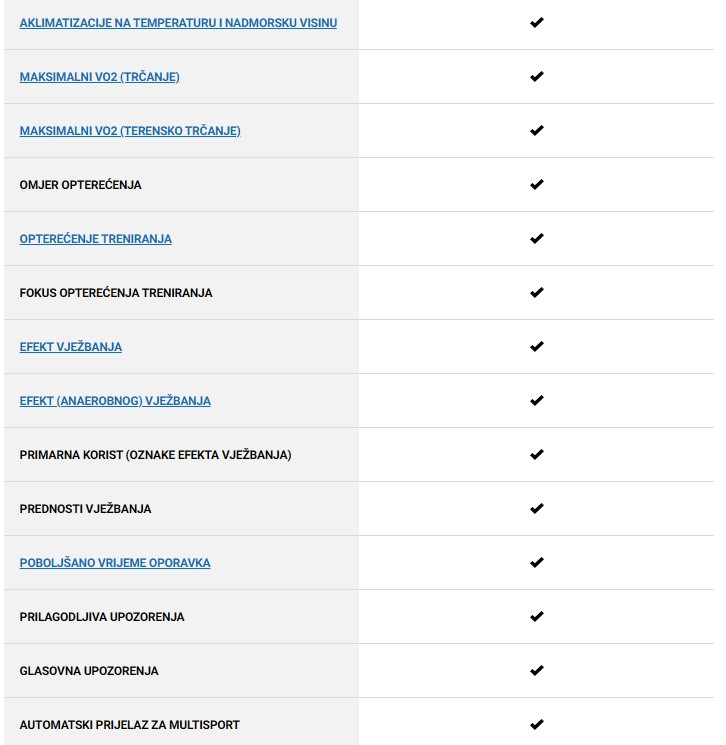
Task: Open Aklimatizacije na temperaturu i nadmorsku visinu link
Action: coord(178,23)
